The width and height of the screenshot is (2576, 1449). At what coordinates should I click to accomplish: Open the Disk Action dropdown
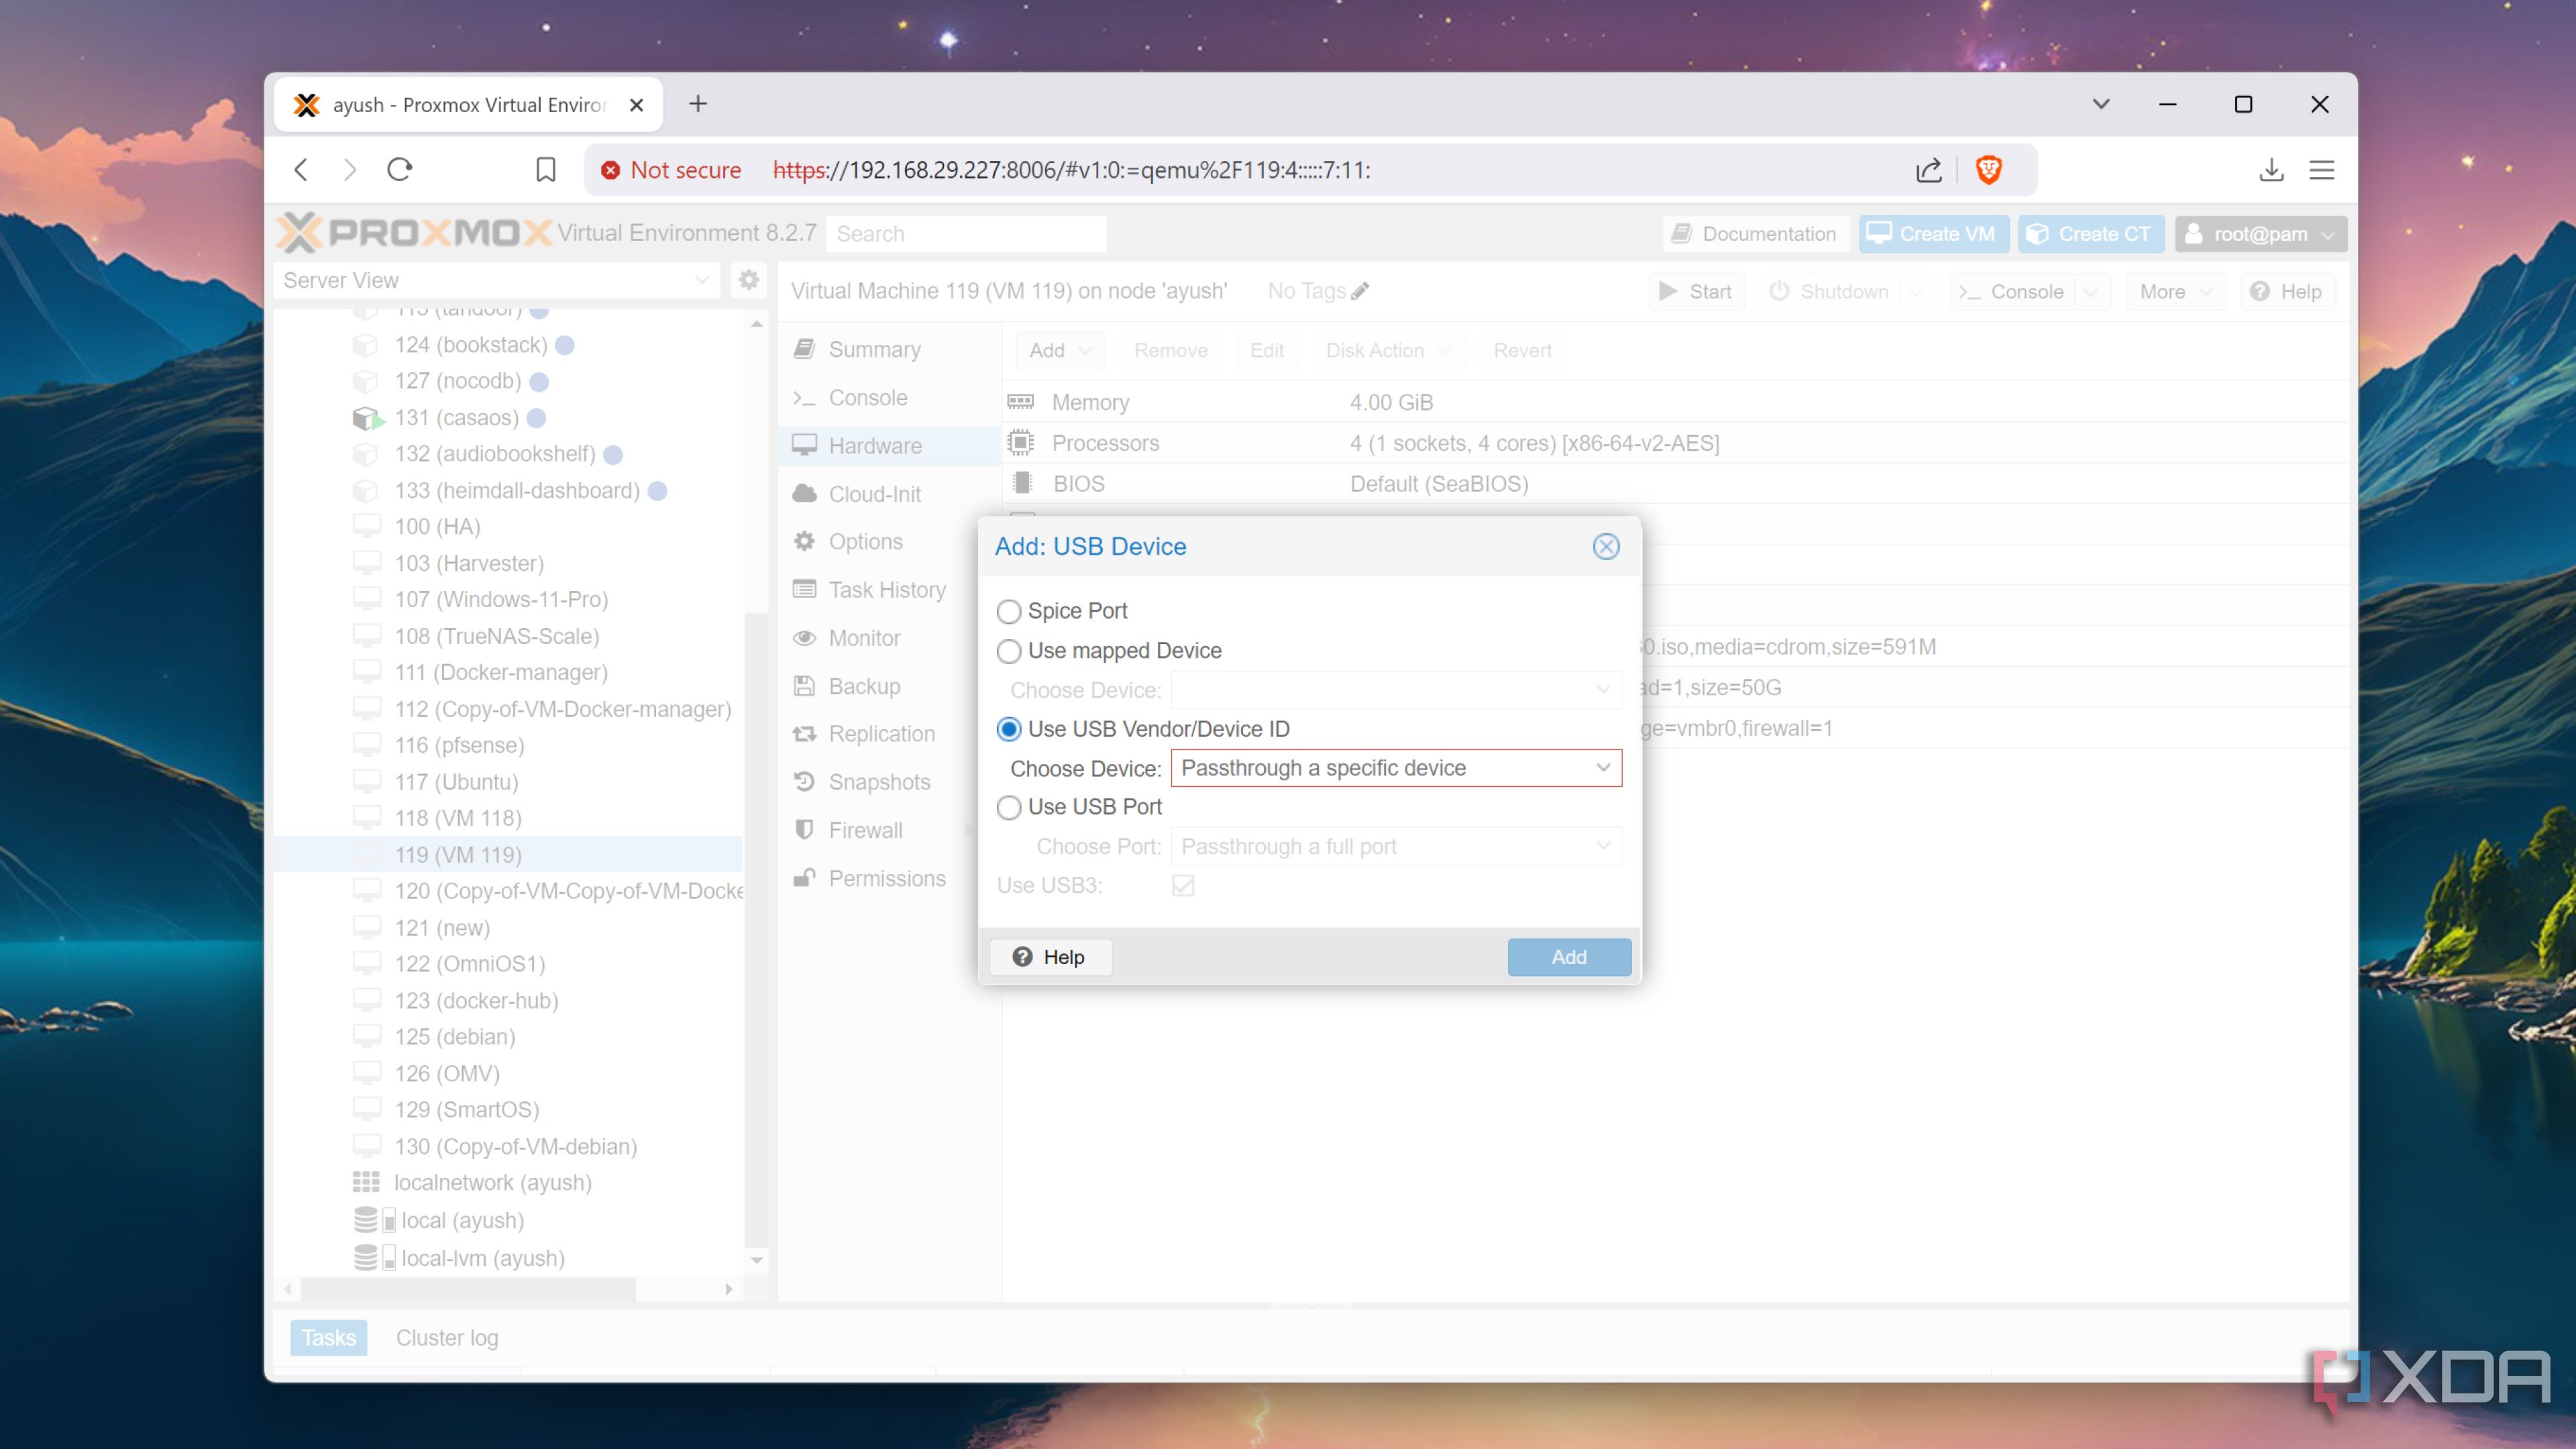(1386, 350)
